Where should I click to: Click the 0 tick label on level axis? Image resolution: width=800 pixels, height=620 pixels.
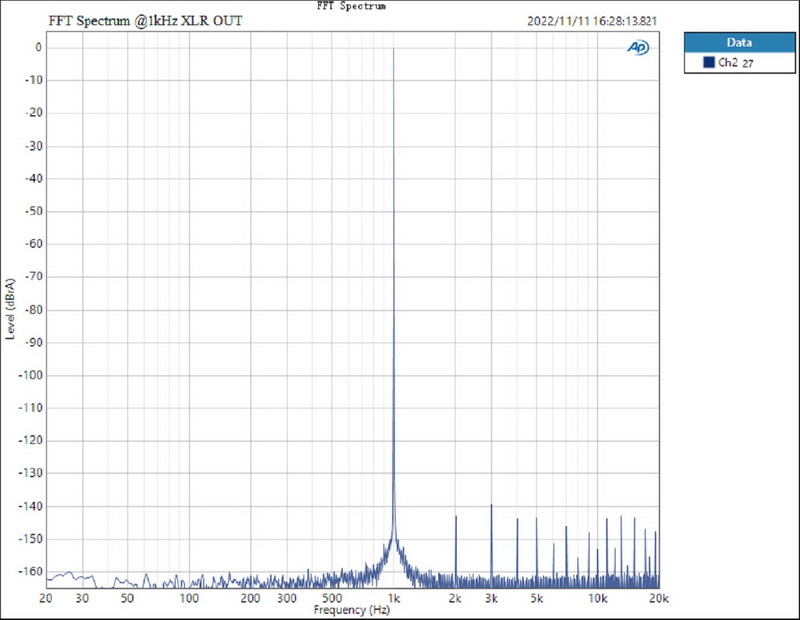36,47
